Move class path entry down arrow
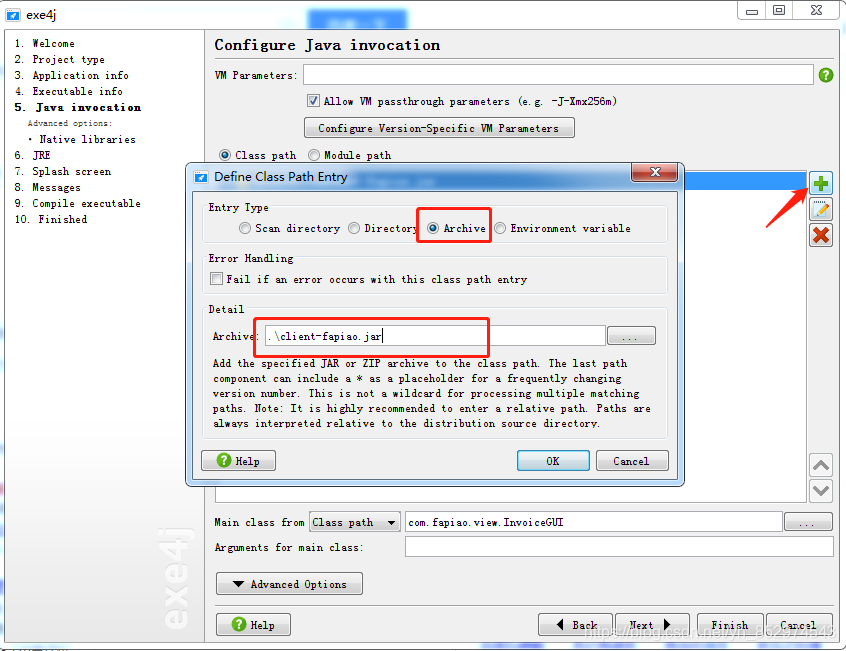The image size is (846, 651). tap(821, 491)
